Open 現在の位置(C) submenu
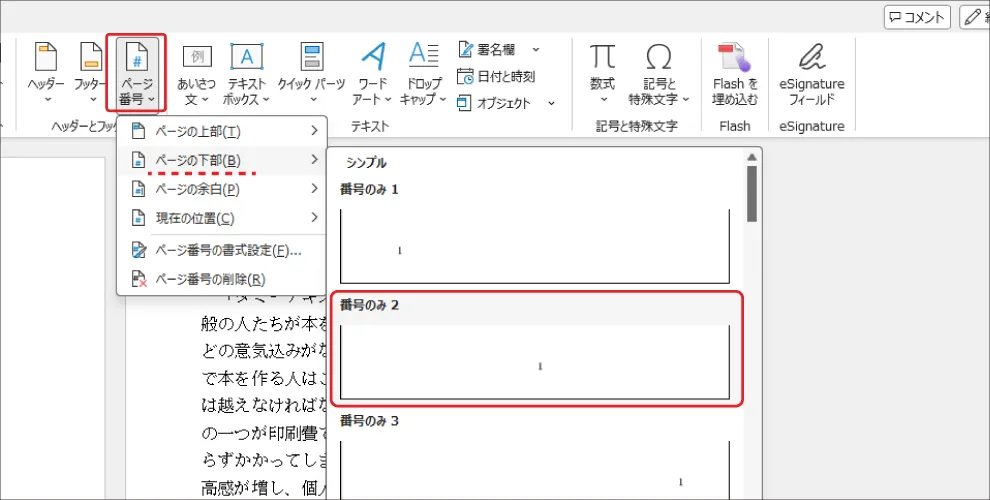990x500 pixels. pyautogui.click(x=222, y=218)
